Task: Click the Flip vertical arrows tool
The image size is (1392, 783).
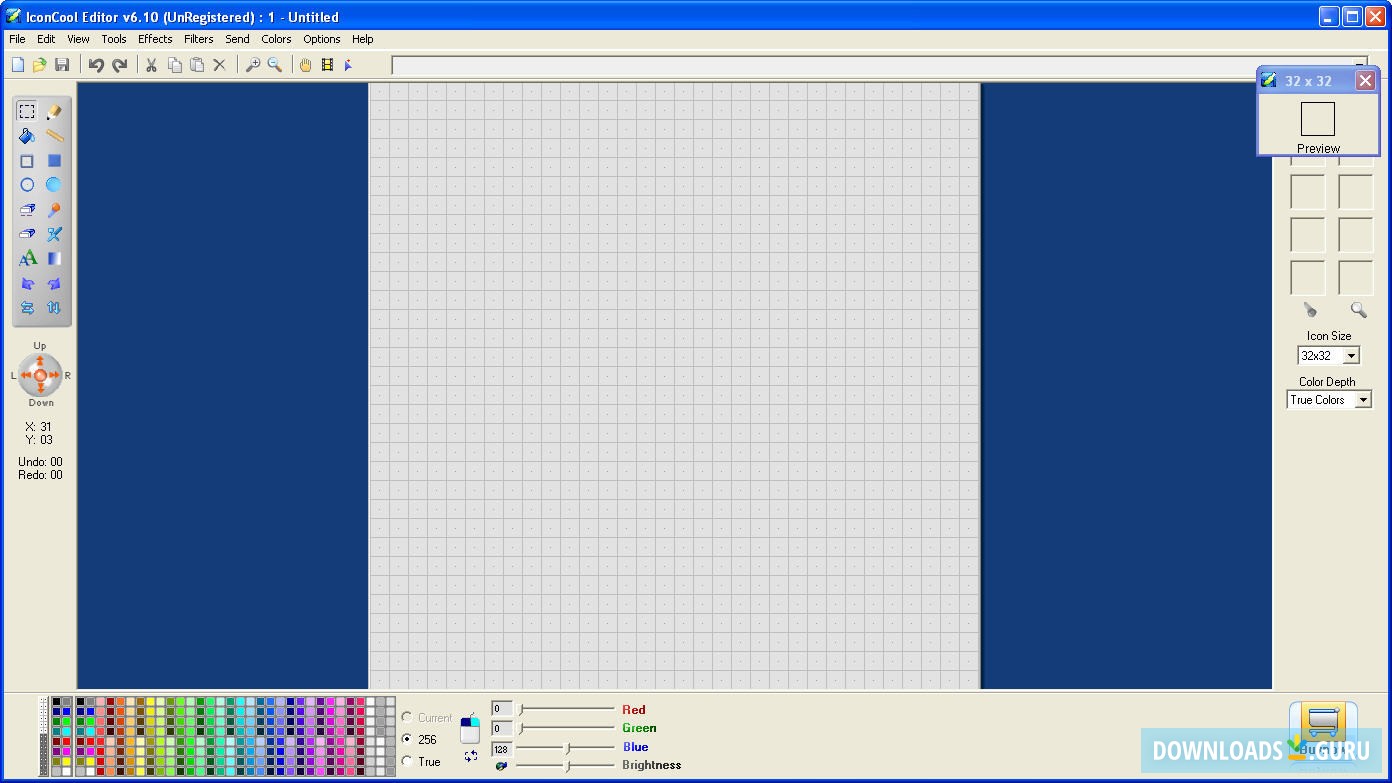Action: click(54, 308)
